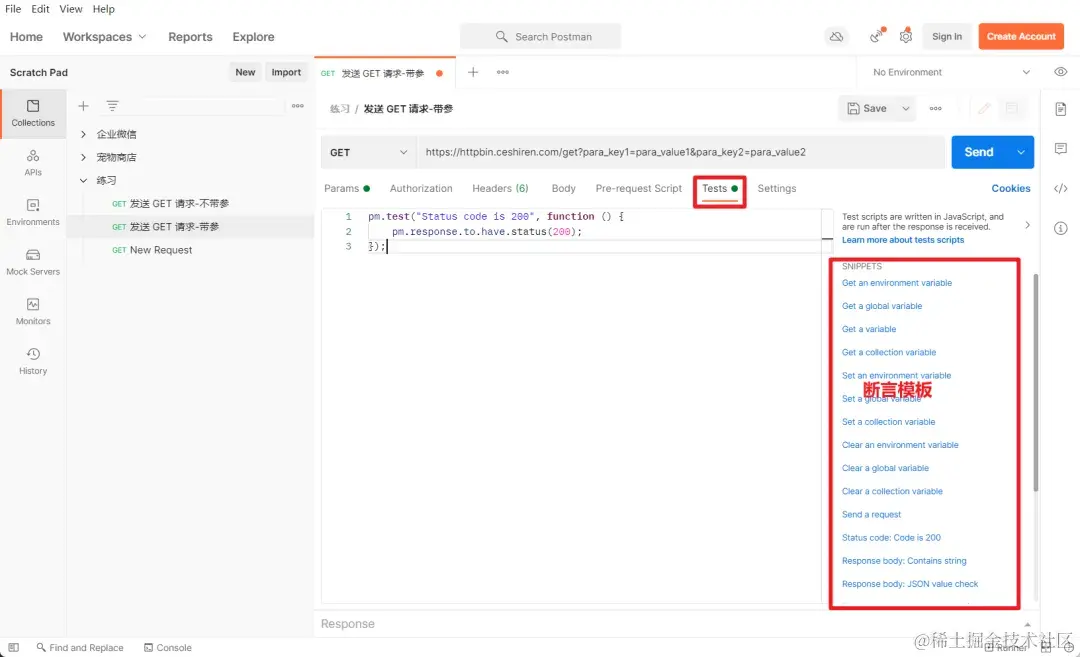Open the History sidebar panel

pos(33,361)
